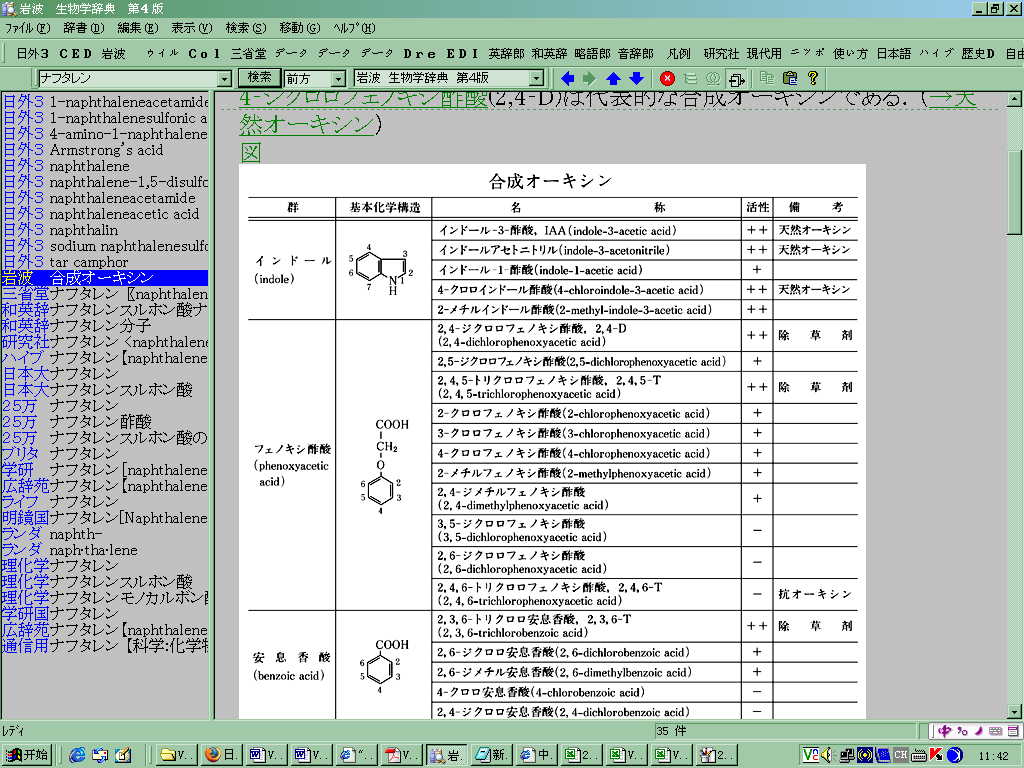The width and height of the screenshot is (1024, 768).
Task: Open the 表示 menu
Action: pyautogui.click(x=191, y=28)
